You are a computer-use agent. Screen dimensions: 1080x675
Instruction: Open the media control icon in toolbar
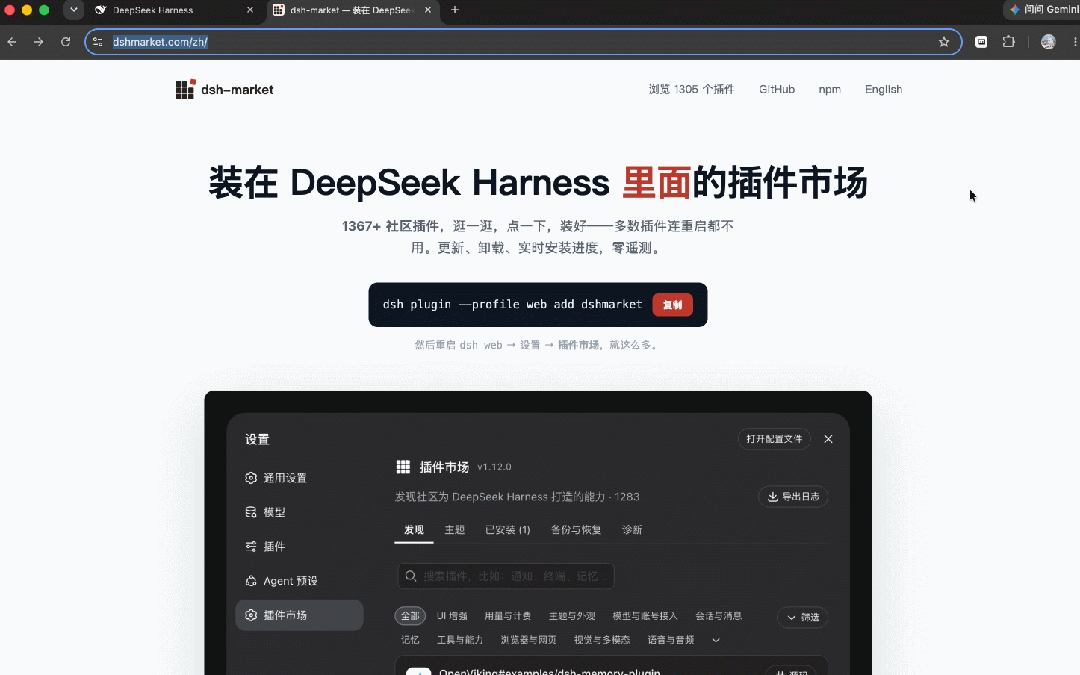[981, 42]
